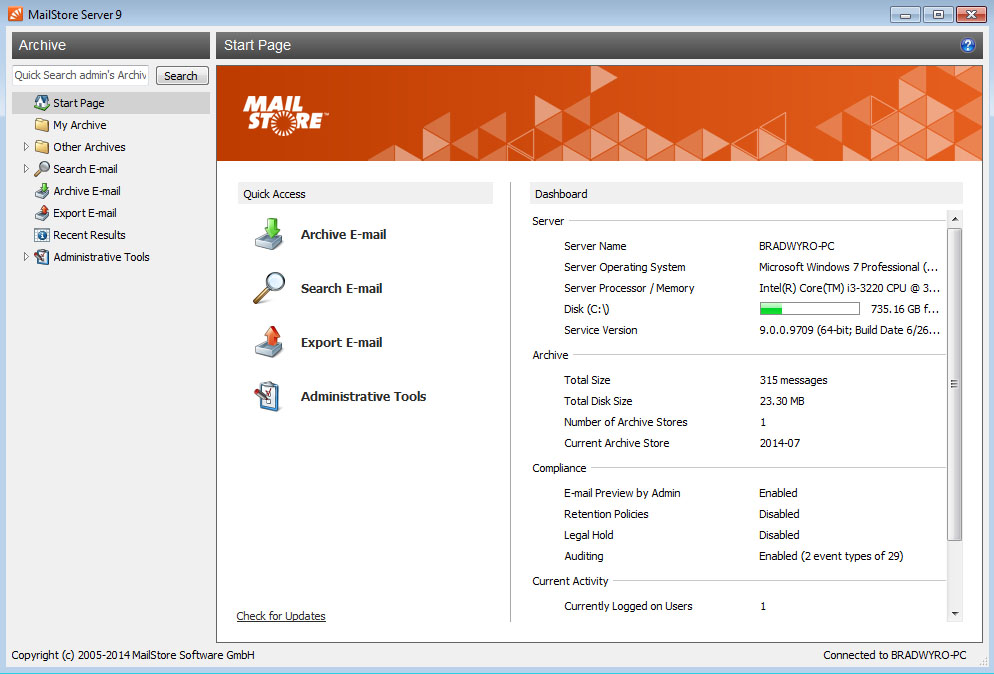Image resolution: width=994 pixels, height=674 pixels.
Task: Select Export E-mail in the sidebar
Action: (84, 213)
